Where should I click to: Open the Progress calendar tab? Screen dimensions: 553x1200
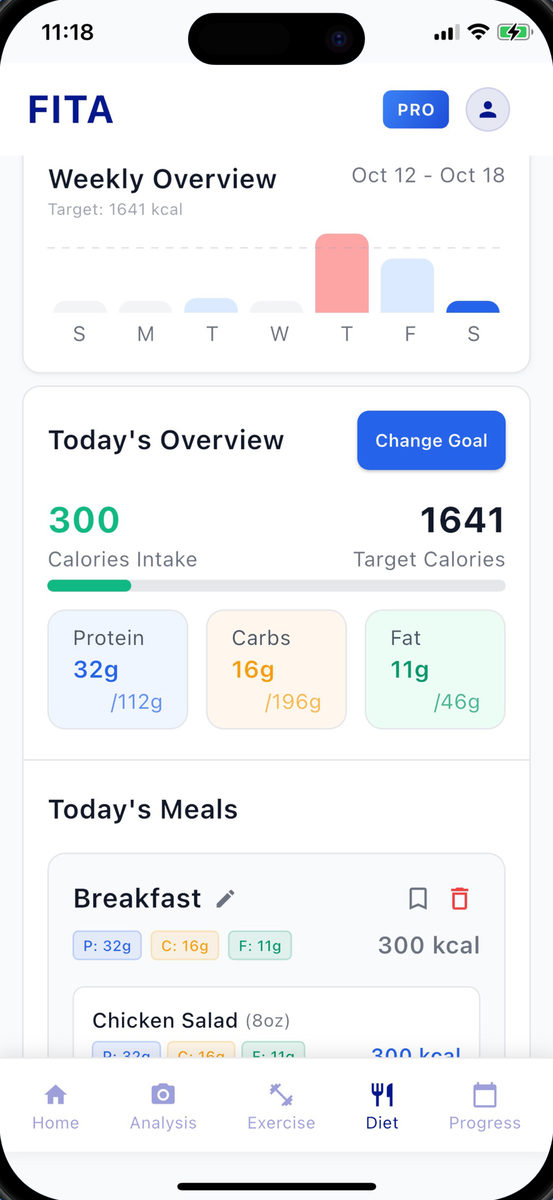coord(485,1106)
